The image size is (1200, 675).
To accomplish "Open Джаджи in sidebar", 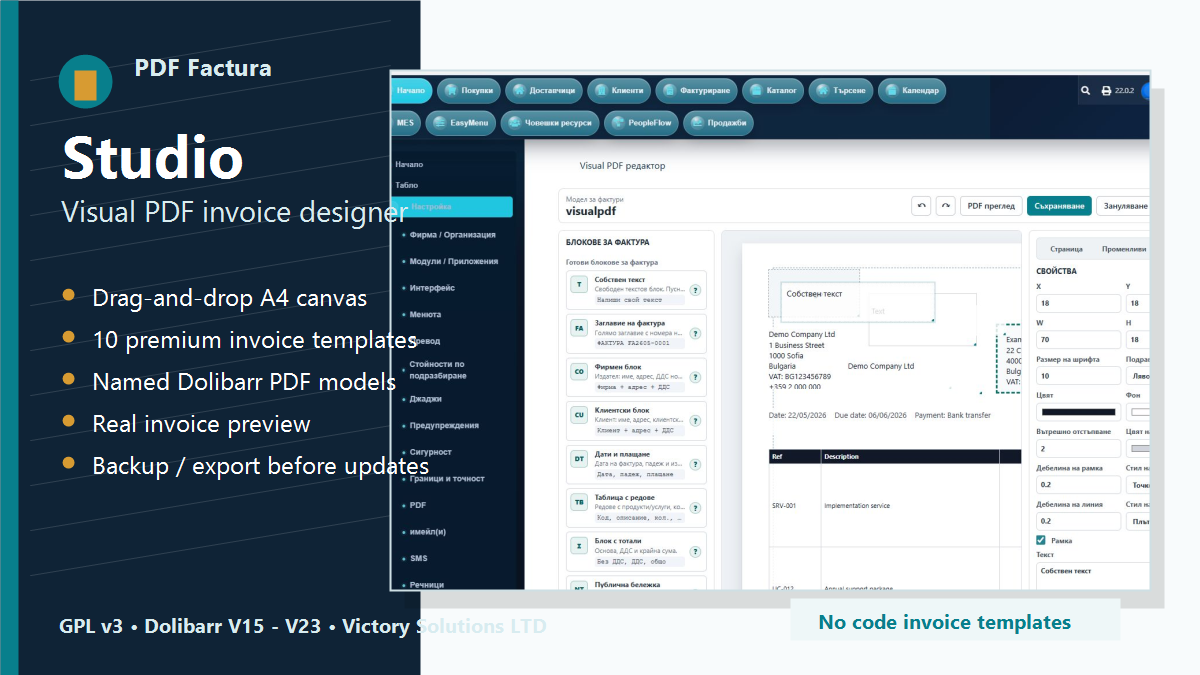I will (425, 398).
